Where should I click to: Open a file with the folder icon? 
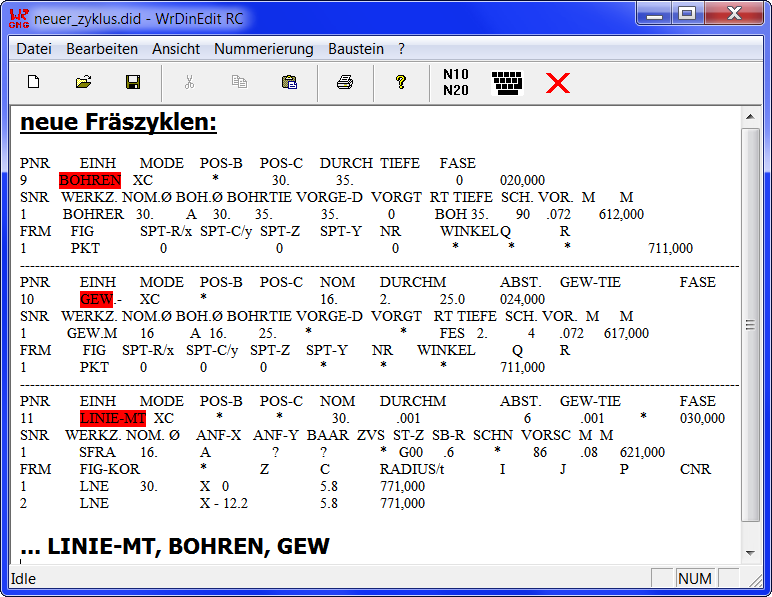tap(84, 82)
